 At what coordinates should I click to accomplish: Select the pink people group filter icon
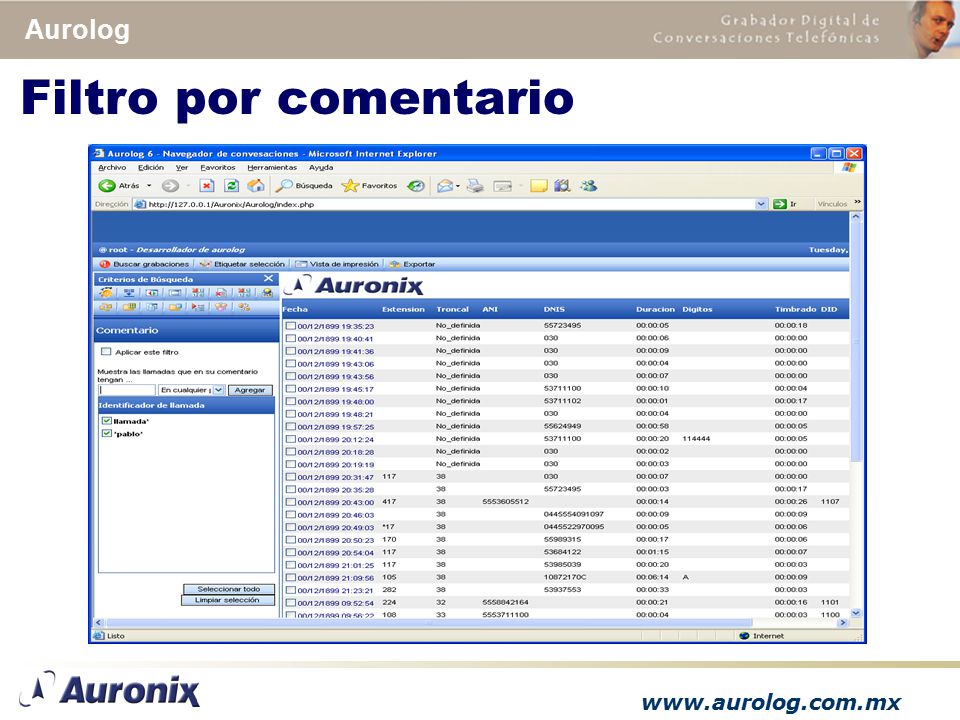220,307
